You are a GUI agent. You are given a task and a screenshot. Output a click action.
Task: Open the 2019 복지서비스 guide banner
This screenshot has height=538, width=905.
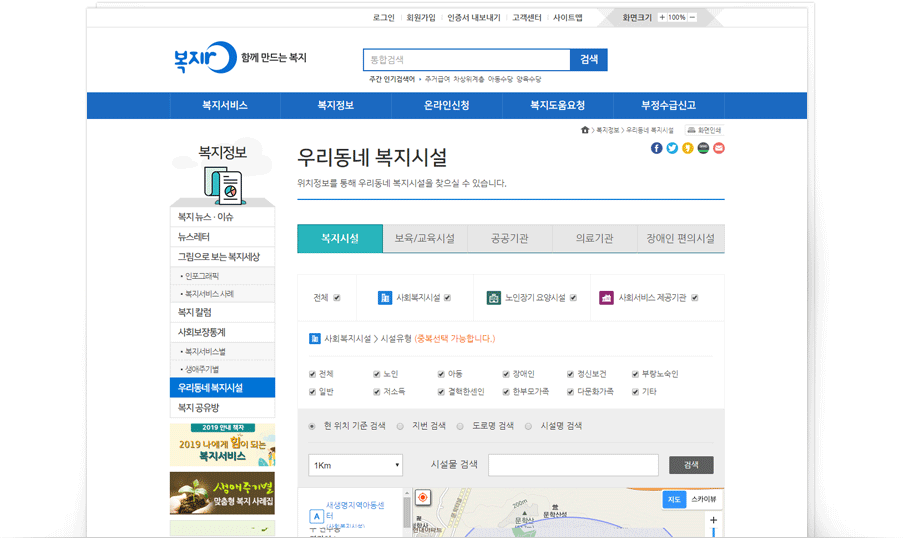(x=222, y=444)
